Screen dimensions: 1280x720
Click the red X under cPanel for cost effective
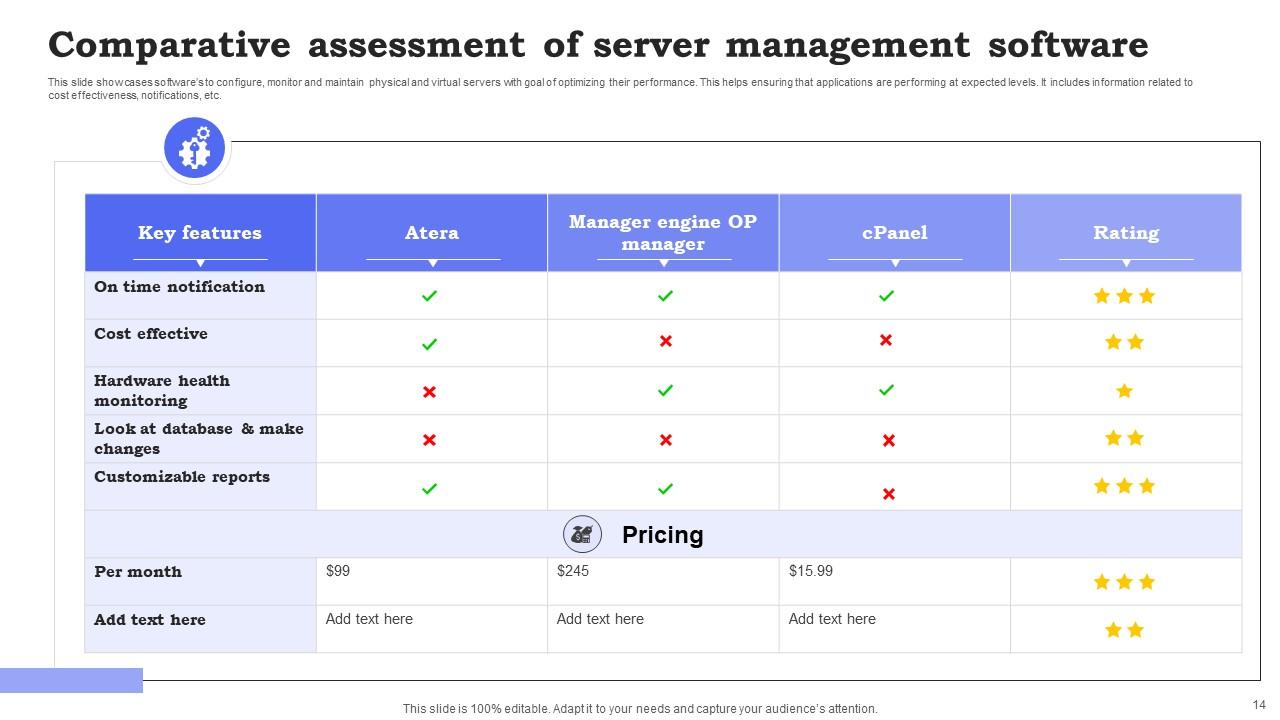click(x=885, y=340)
